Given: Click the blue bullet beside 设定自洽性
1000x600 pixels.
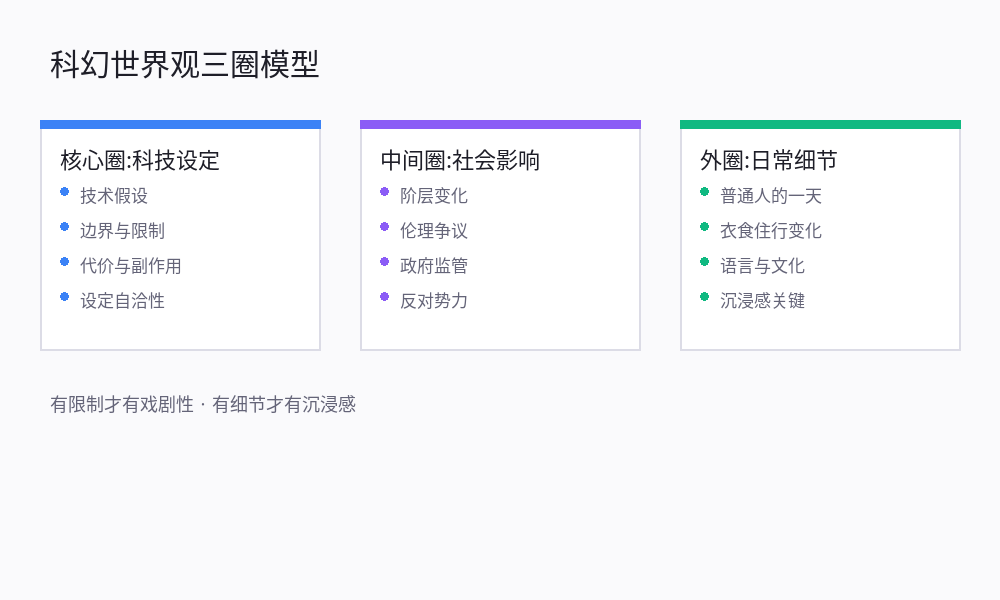Looking at the screenshot, I should (65, 297).
